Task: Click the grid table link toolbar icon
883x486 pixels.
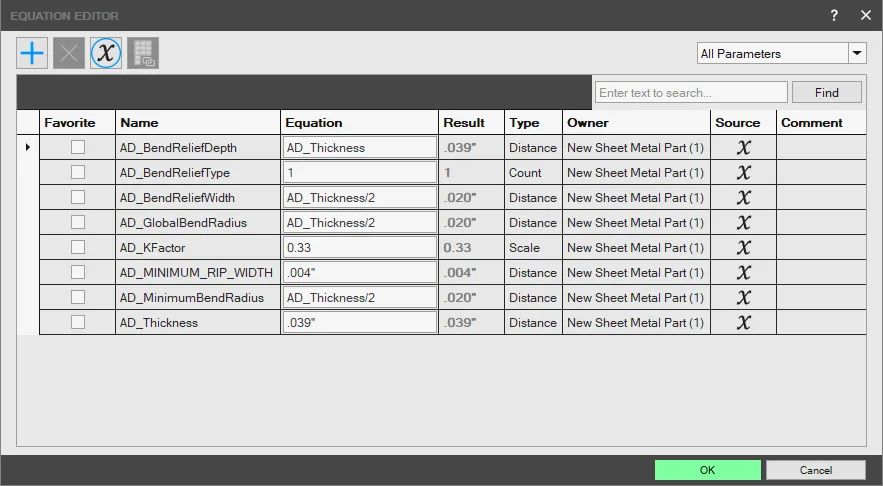Action: point(143,53)
